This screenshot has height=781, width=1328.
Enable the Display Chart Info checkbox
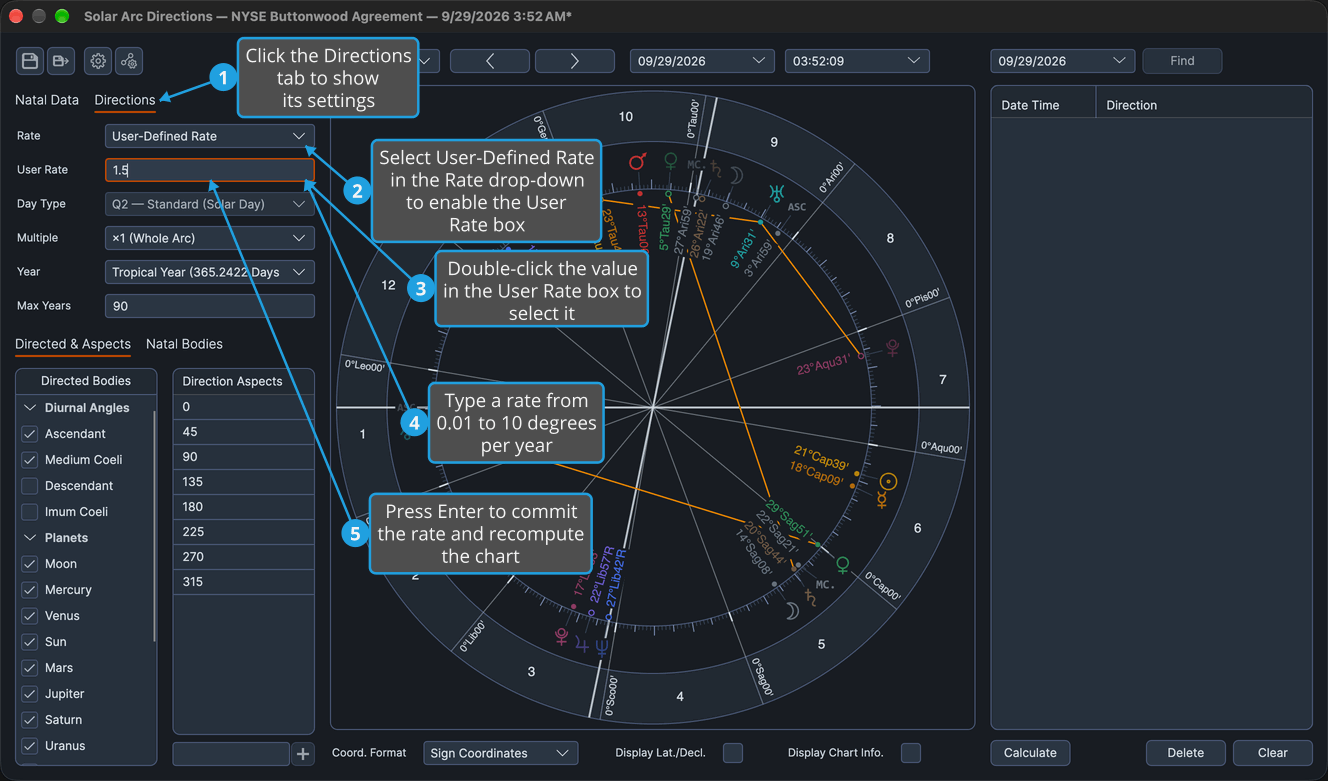(x=910, y=753)
